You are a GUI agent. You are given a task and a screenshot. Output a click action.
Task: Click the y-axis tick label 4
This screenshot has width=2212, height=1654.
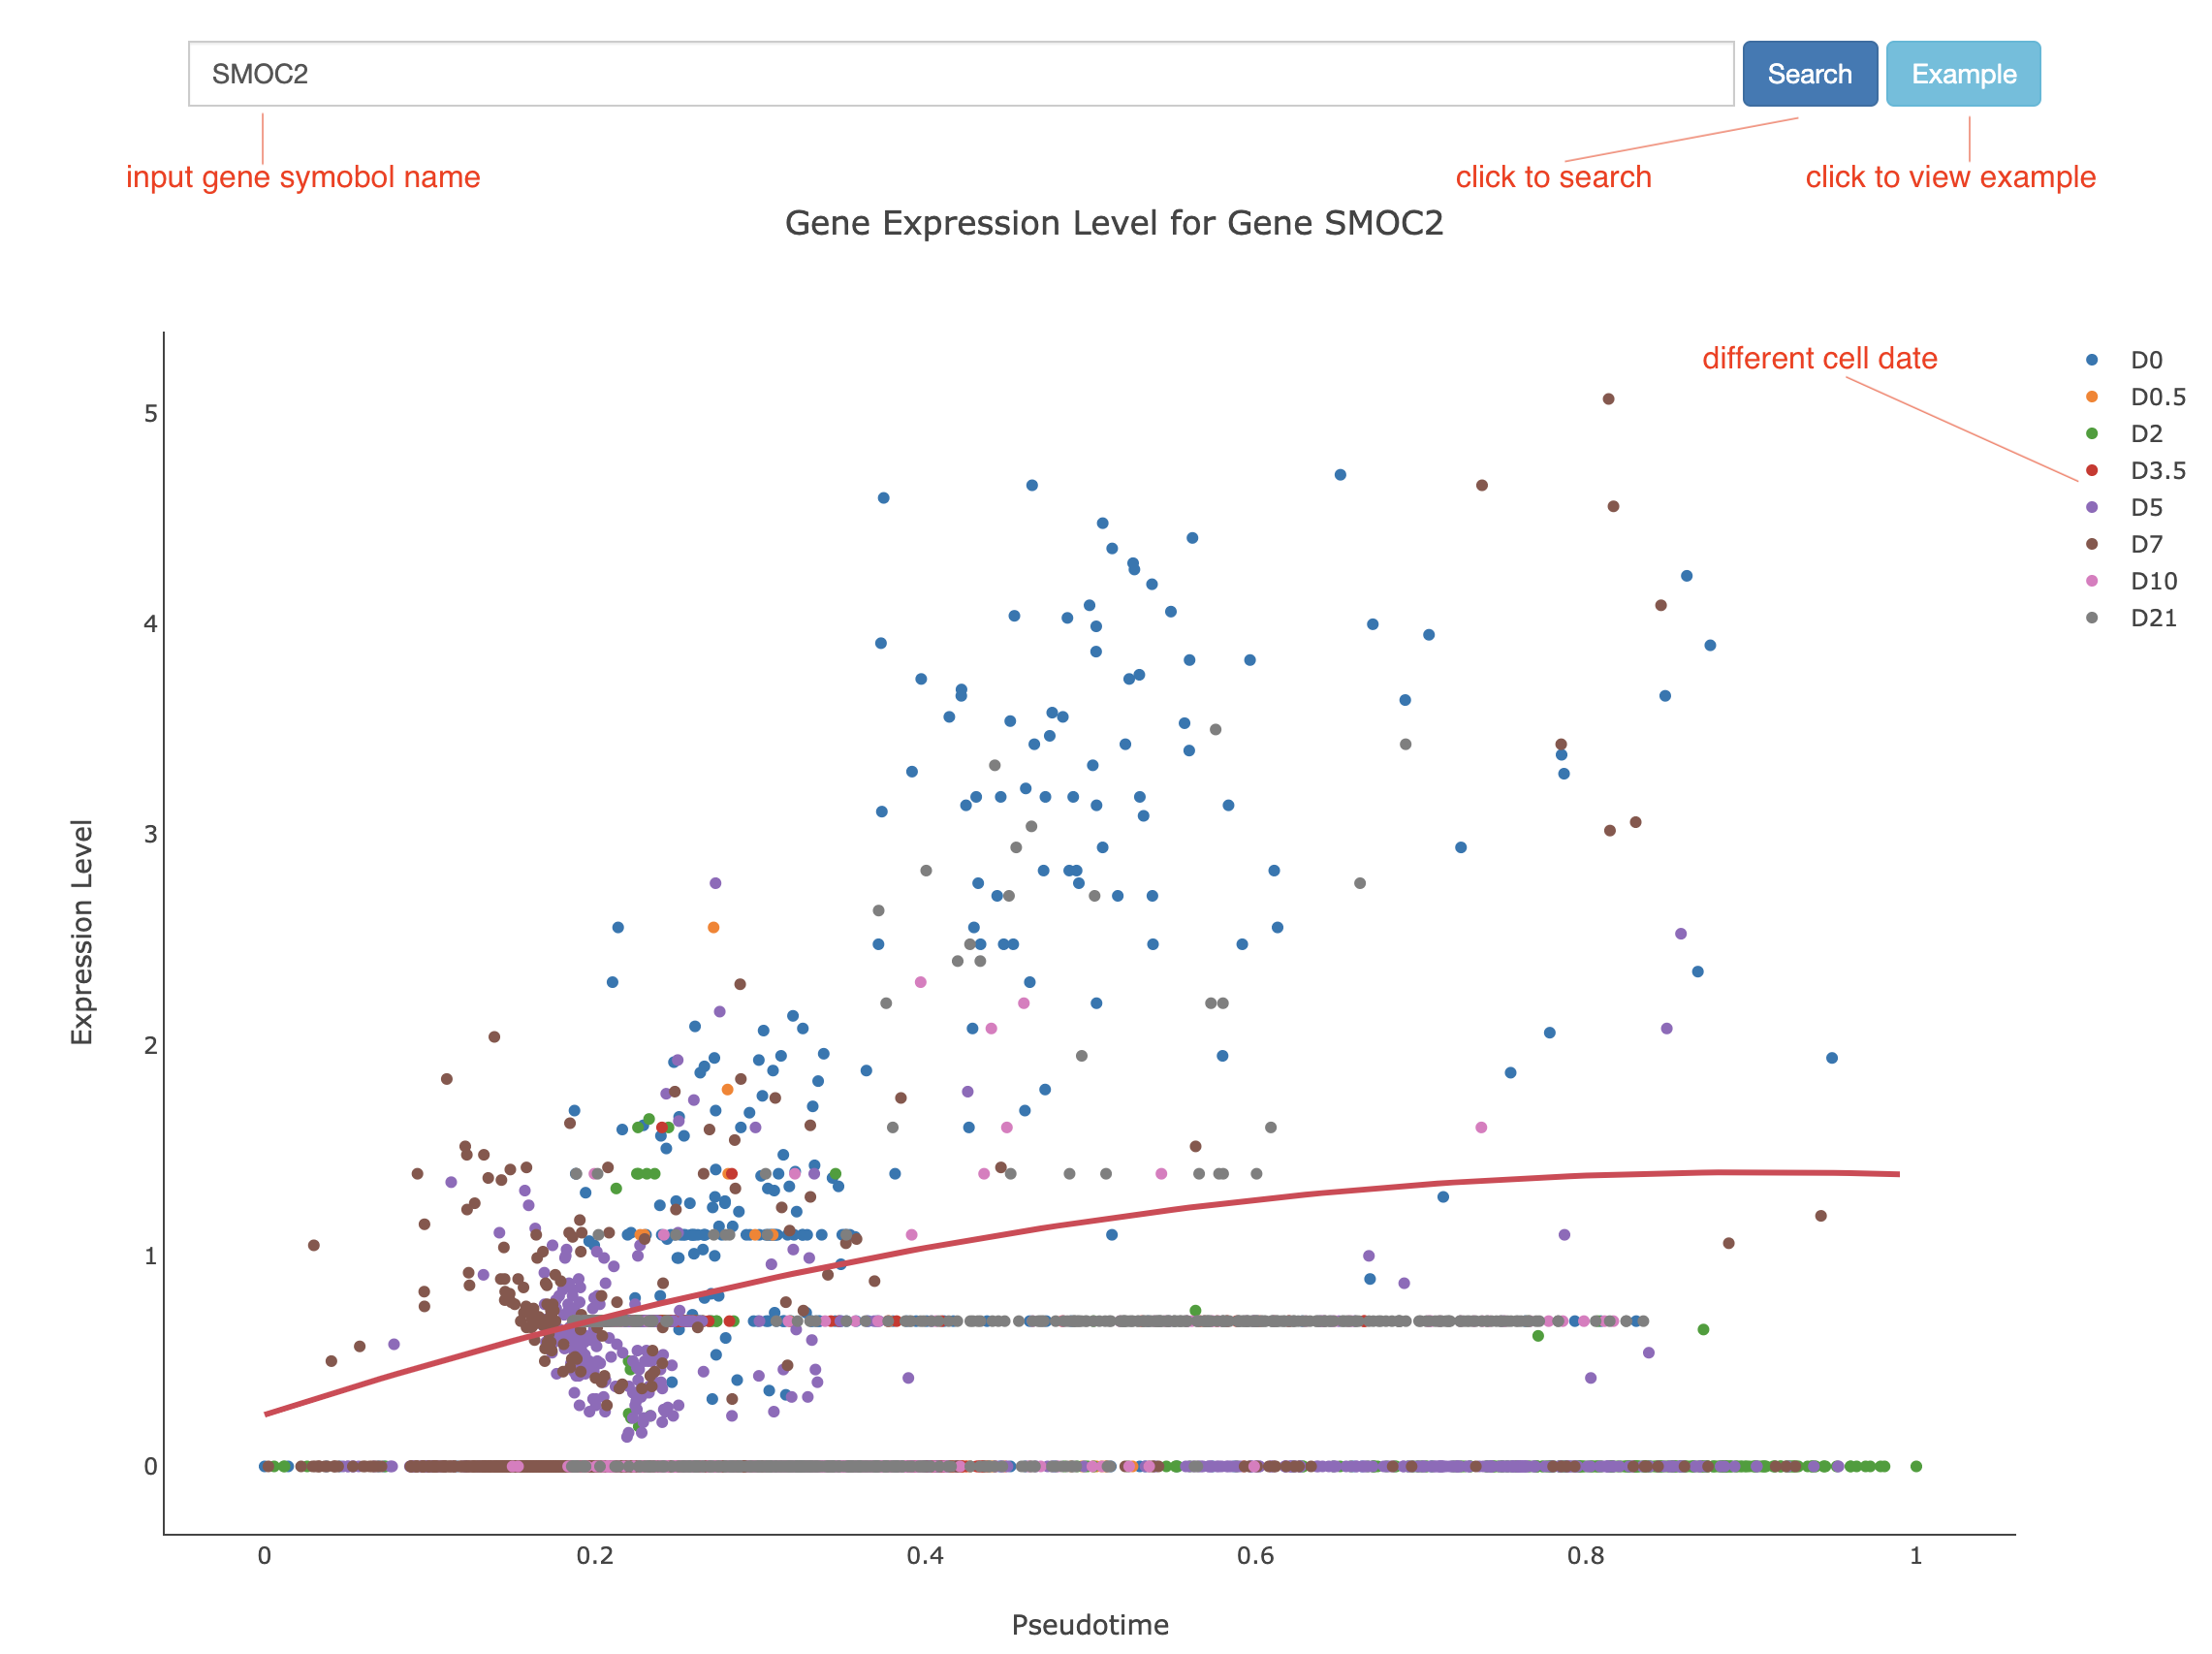point(151,624)
